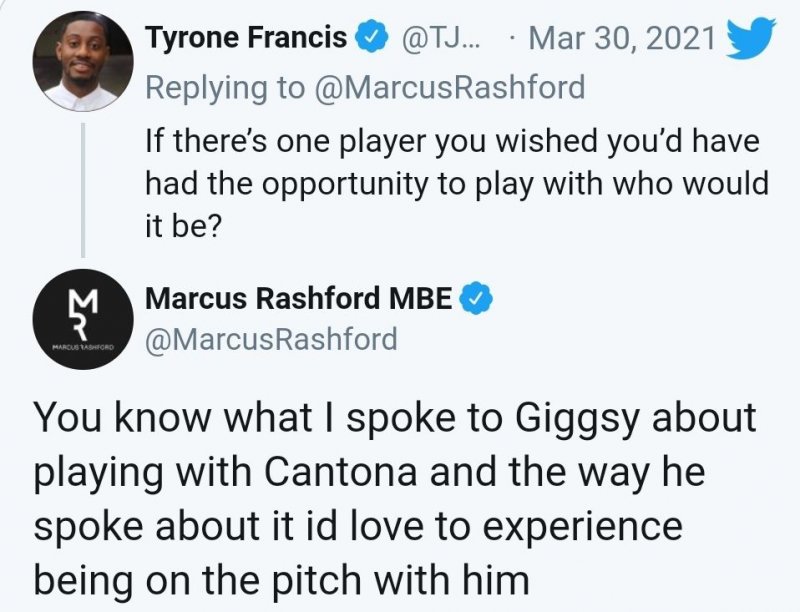Click the Marcus Rashford MBE display name

click(x=298, y=297)
